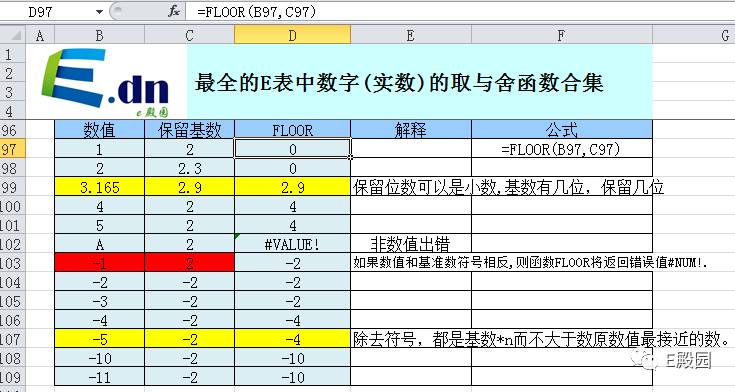Viewport: 735px width, 392px height.
Task: Click the text 除去符号,都是基数*n
Action: [x=434, y=339]
